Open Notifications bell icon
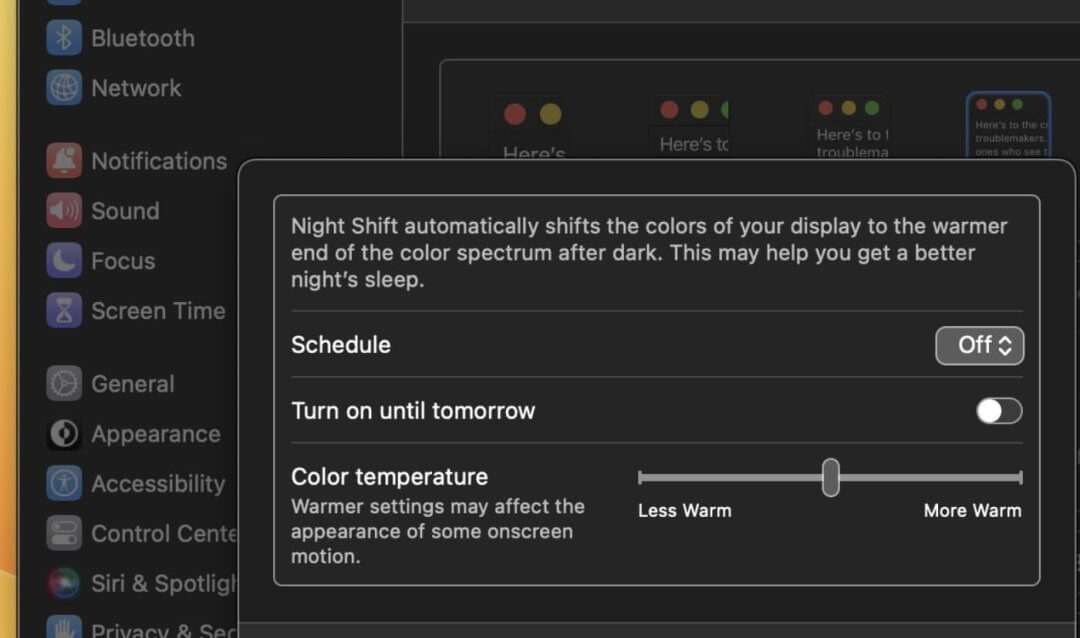The height and width of the screenshot is (638, 1080). 64,161
